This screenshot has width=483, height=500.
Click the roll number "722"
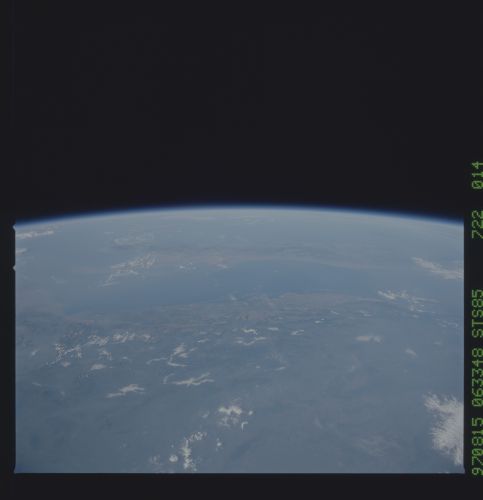click(477, 224)
